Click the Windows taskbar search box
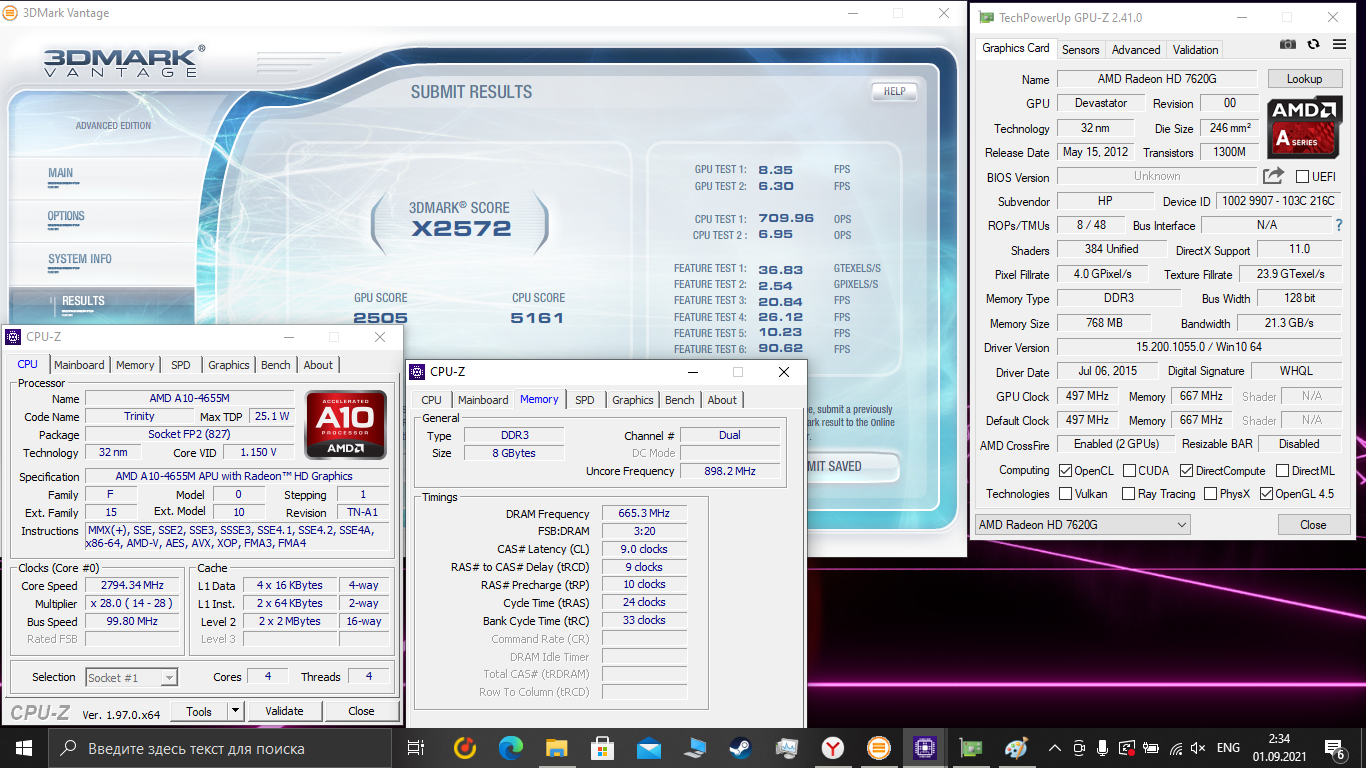 pos(219,748)
